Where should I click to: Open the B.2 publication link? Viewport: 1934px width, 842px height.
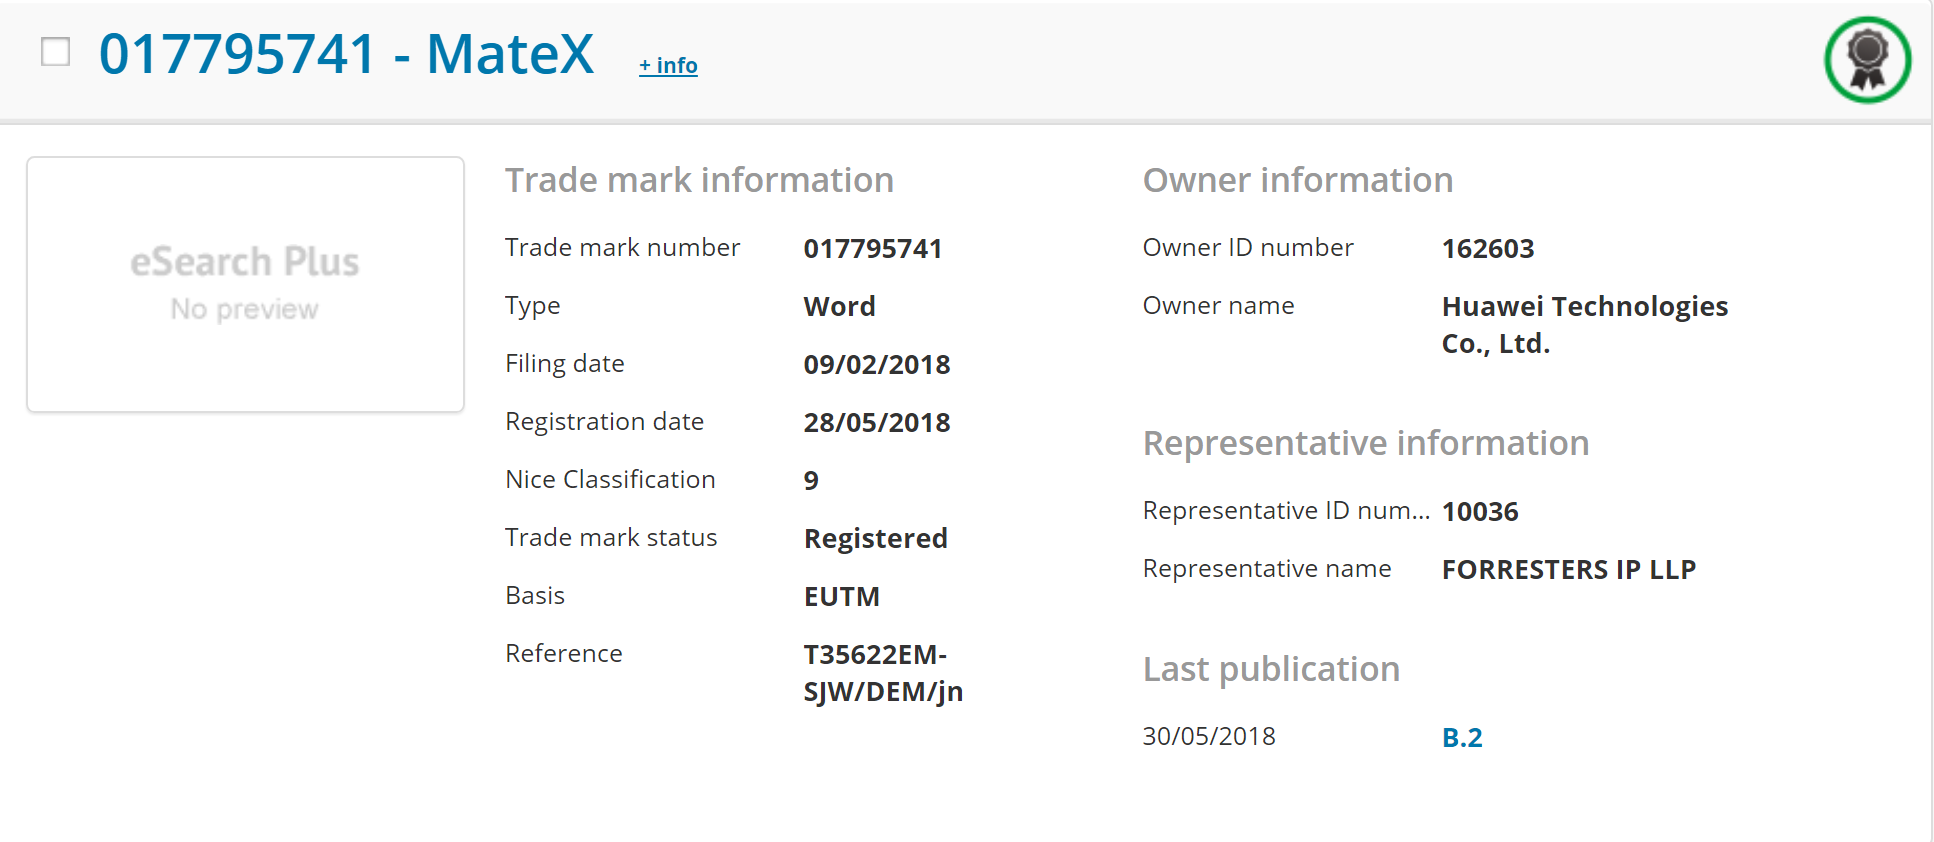[1461, 738]
